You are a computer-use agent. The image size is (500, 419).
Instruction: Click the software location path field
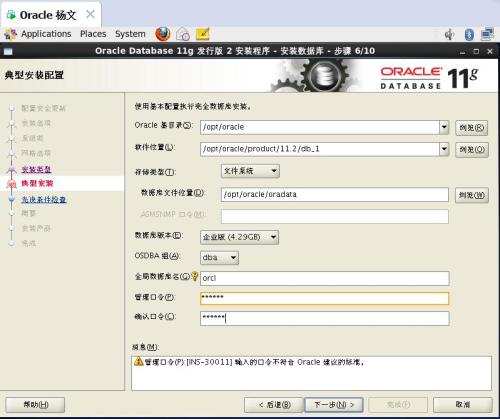coord(320,149)
